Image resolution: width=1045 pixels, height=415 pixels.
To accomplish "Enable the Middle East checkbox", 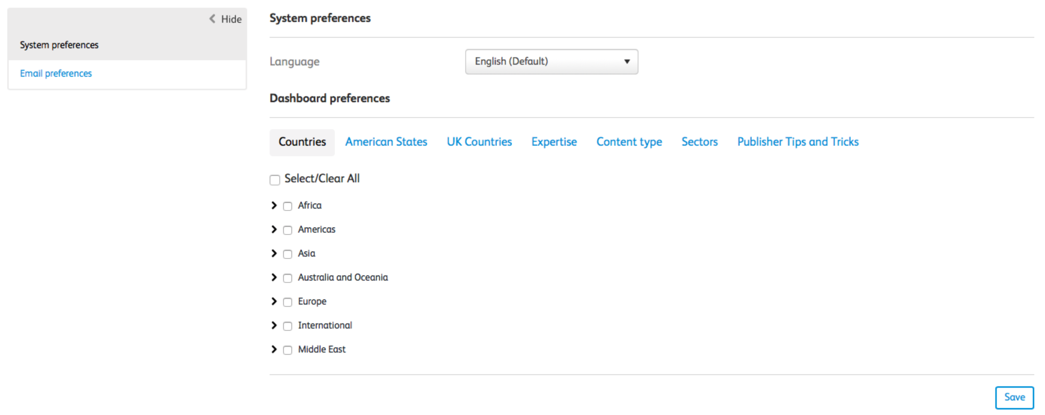I will tap(288, 350).
